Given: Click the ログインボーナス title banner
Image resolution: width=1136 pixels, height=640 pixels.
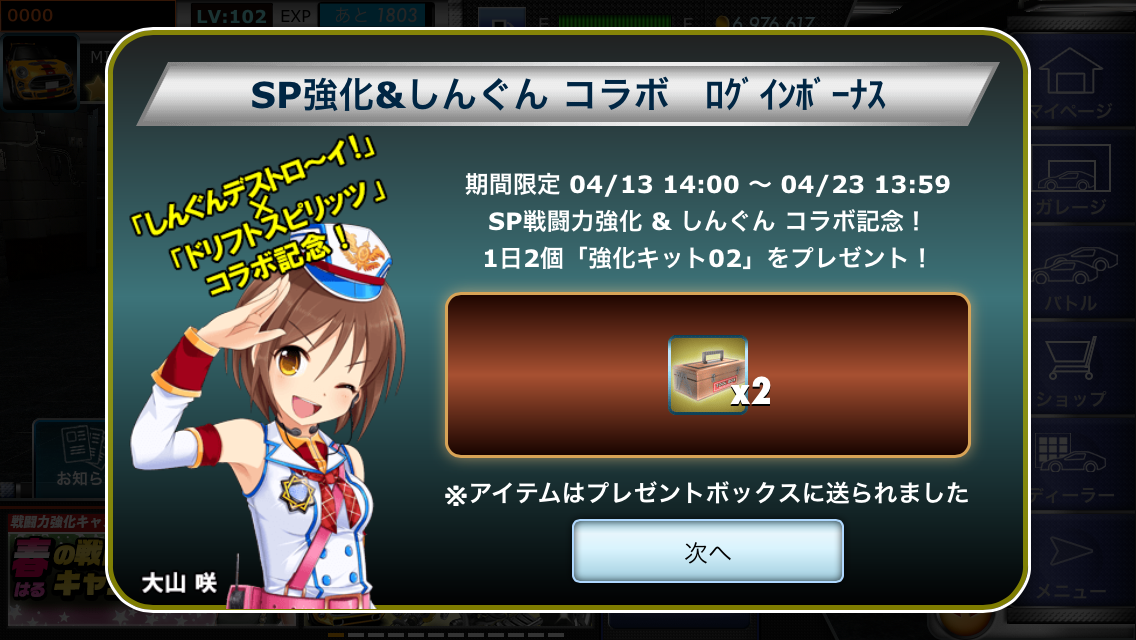Looking at the screenshot, I should pyautogui.click(x=569, y=94).
